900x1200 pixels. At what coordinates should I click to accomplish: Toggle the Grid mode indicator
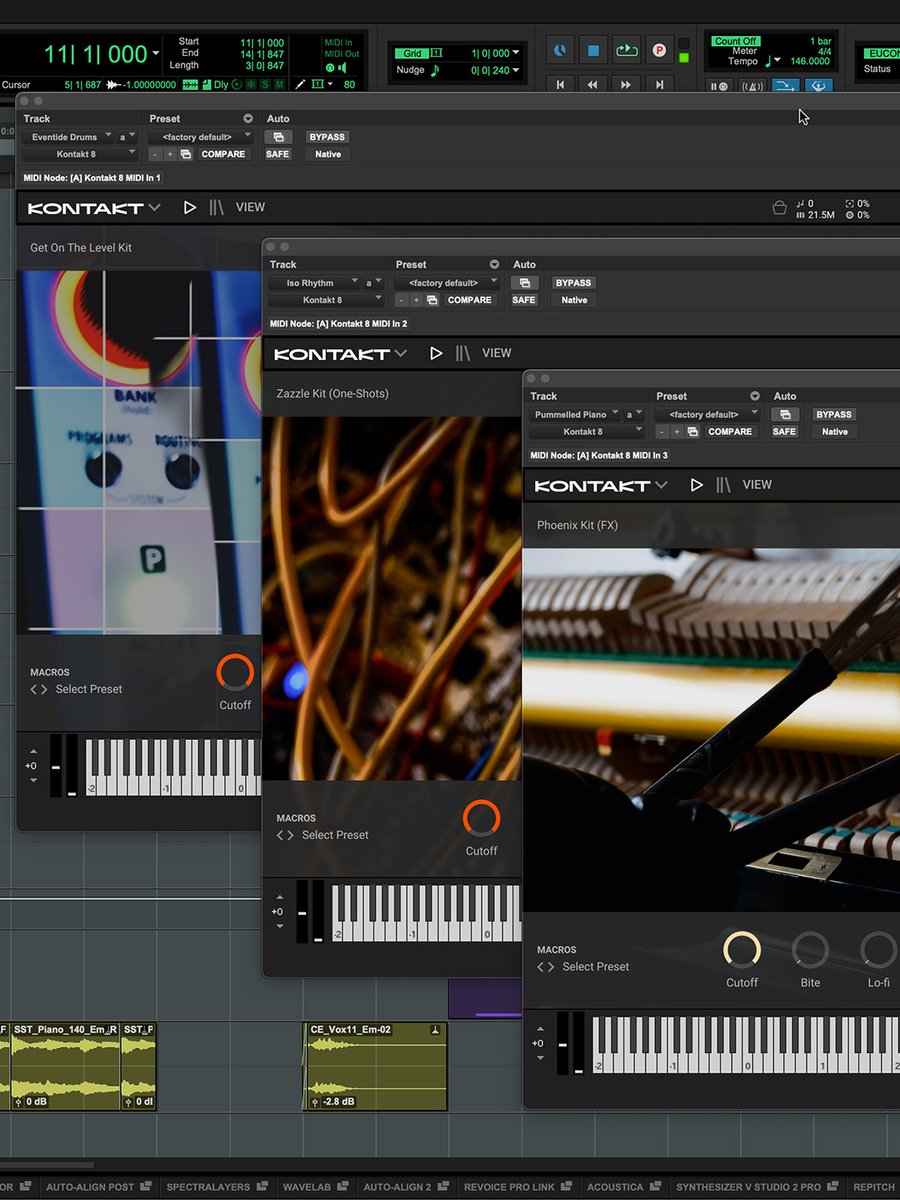[411, 53]
